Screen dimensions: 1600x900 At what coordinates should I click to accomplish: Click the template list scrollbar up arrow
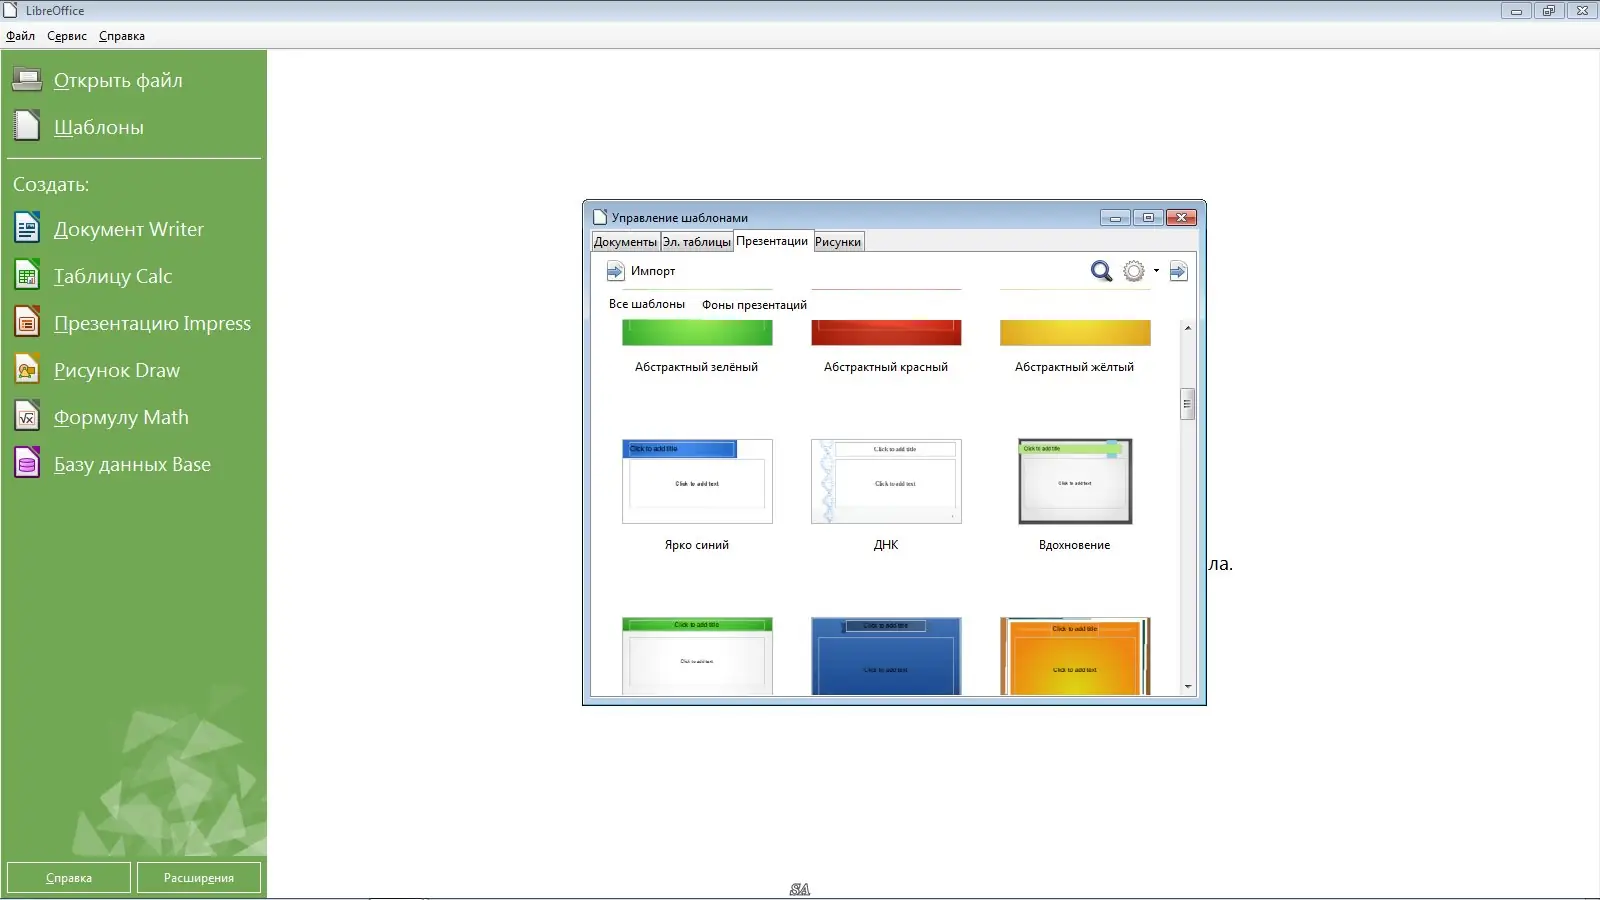(x=1188, y=328)
